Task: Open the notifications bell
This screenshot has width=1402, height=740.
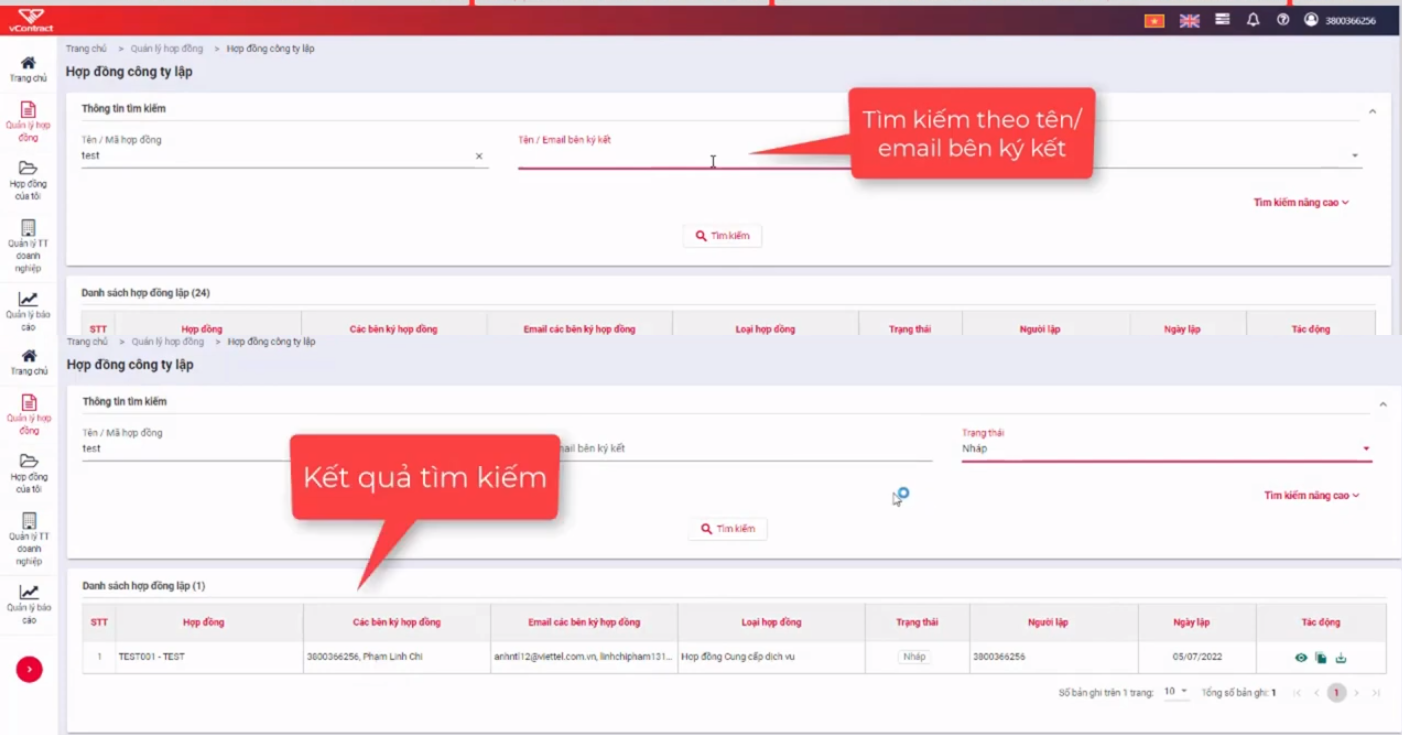Action: (x=1252, y=20)
